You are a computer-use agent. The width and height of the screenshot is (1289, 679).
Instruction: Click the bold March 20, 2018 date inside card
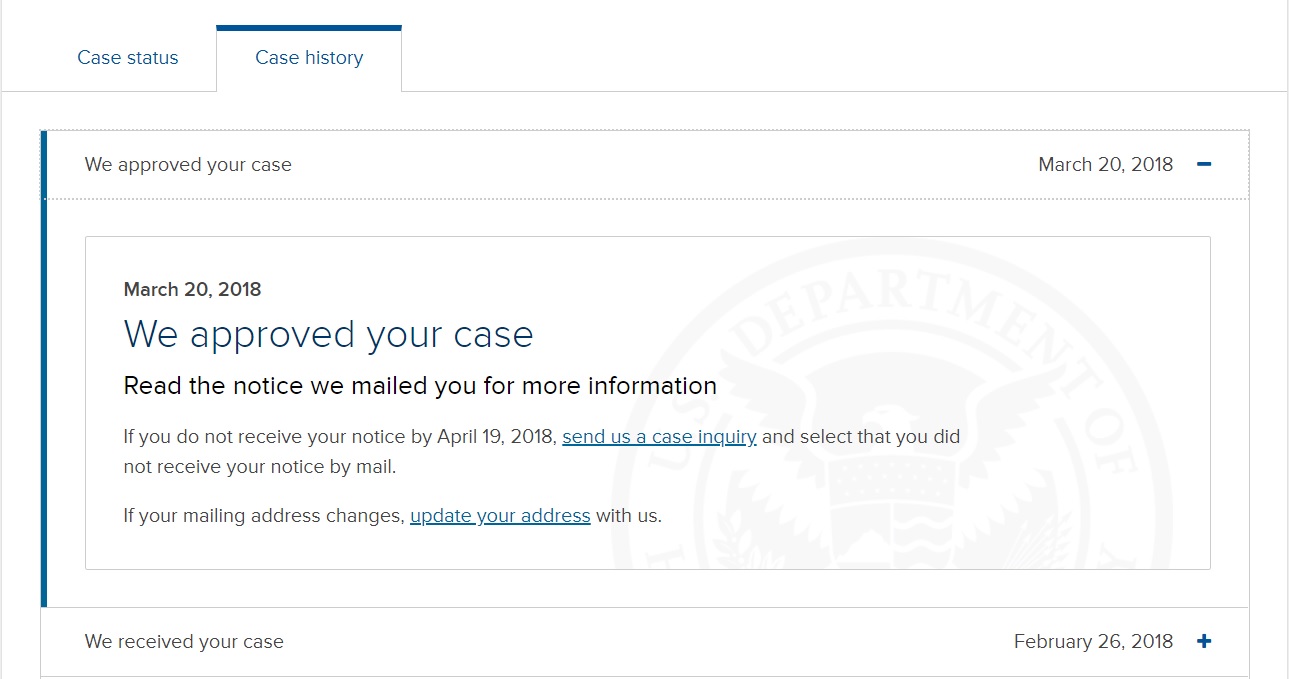tap(192, 289)
